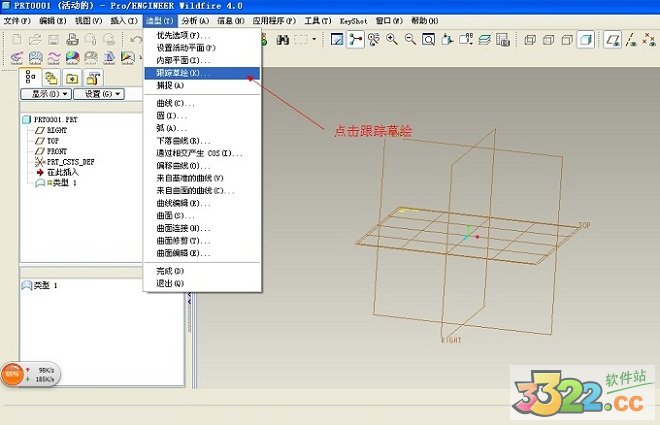Click the Zoom Out magnifier
The image size is (660, 425).
tap(410, 40)
